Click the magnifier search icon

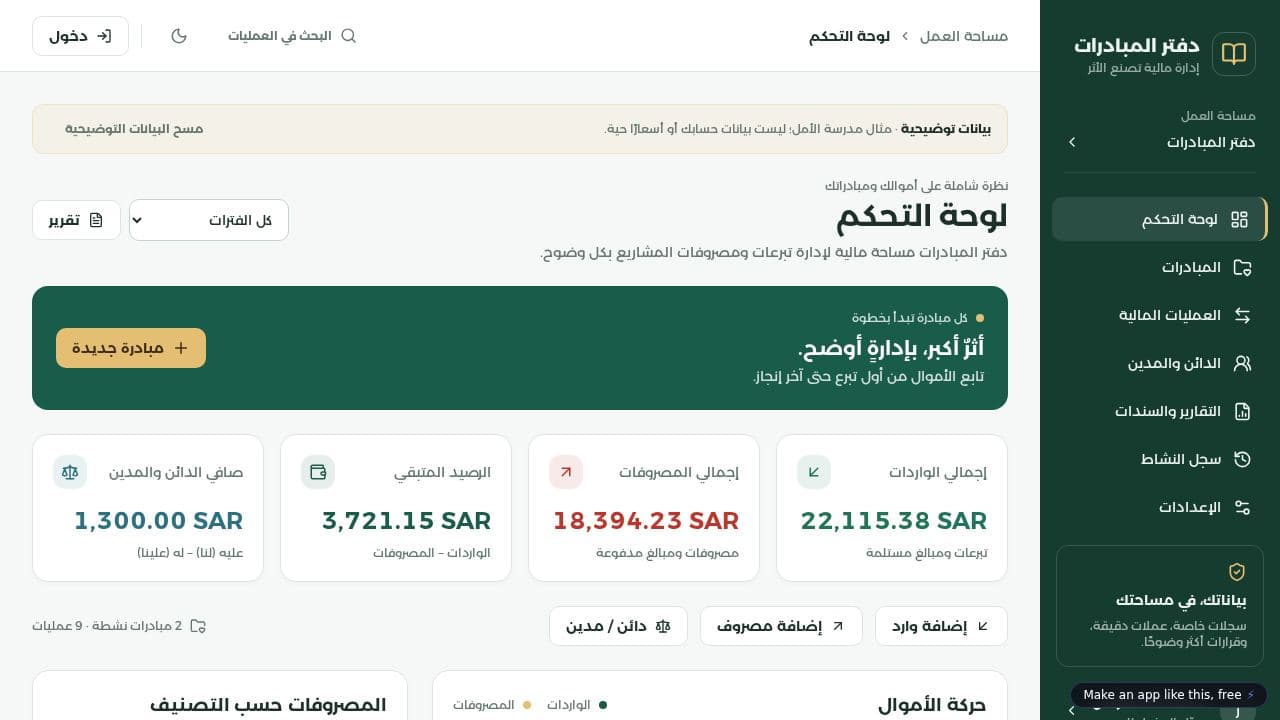pyautogui.click(x=349, y=36)
